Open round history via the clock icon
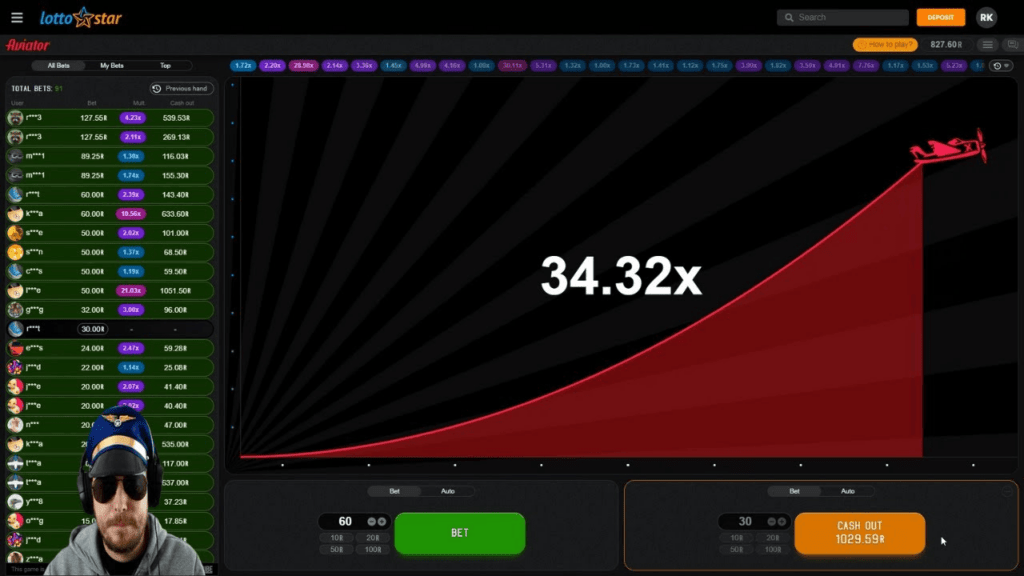The image size is (1024, 576). click(x=997, y=65)
